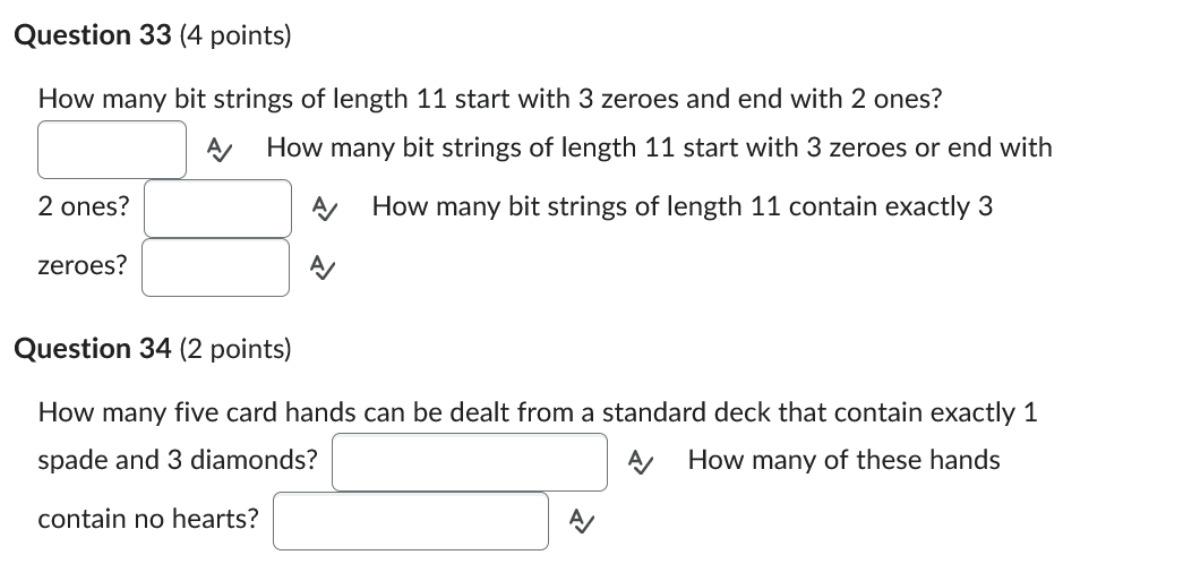1189x577 pixels.
Task: Click the empty space between the two questions
Action: (600, 315)
